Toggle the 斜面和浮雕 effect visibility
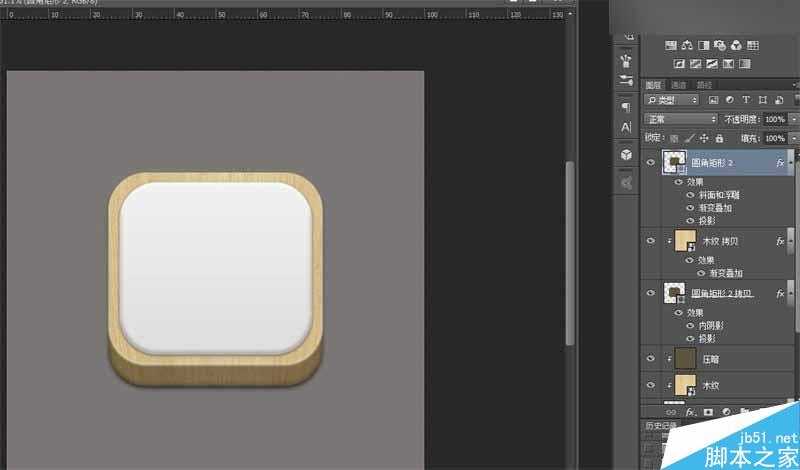 (x=690, y=196)
